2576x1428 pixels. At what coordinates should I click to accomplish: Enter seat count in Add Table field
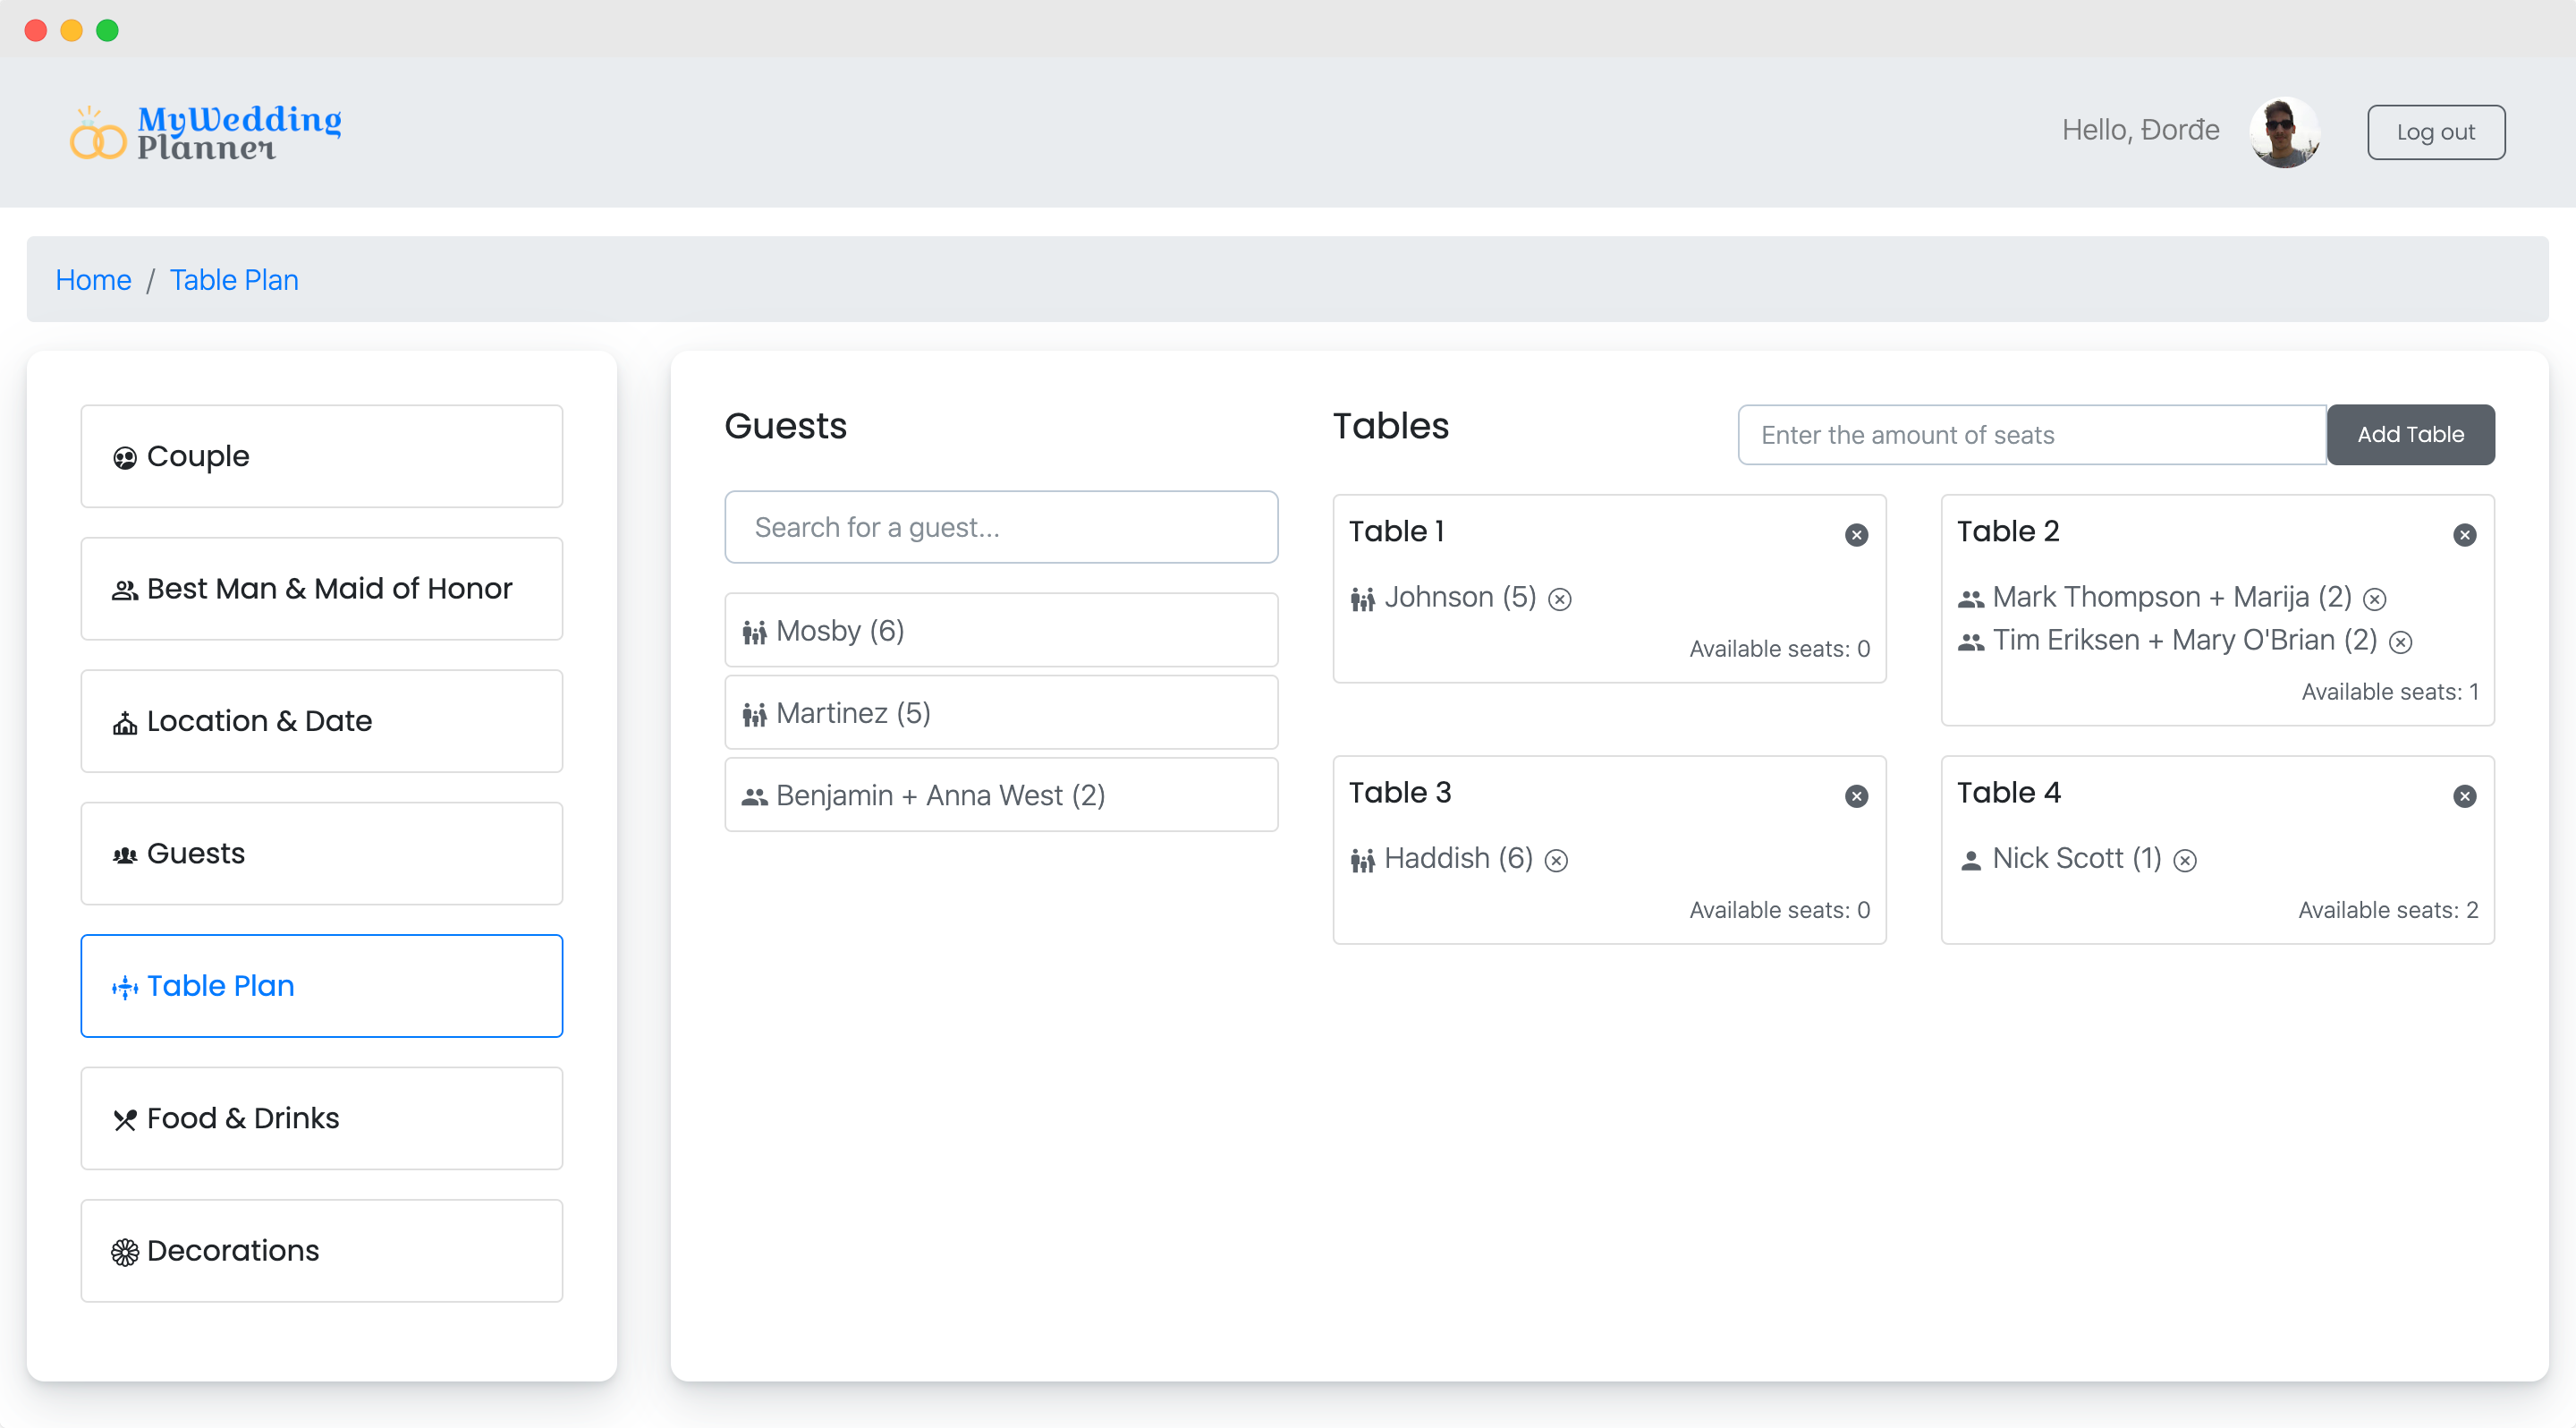(2031, 433)
